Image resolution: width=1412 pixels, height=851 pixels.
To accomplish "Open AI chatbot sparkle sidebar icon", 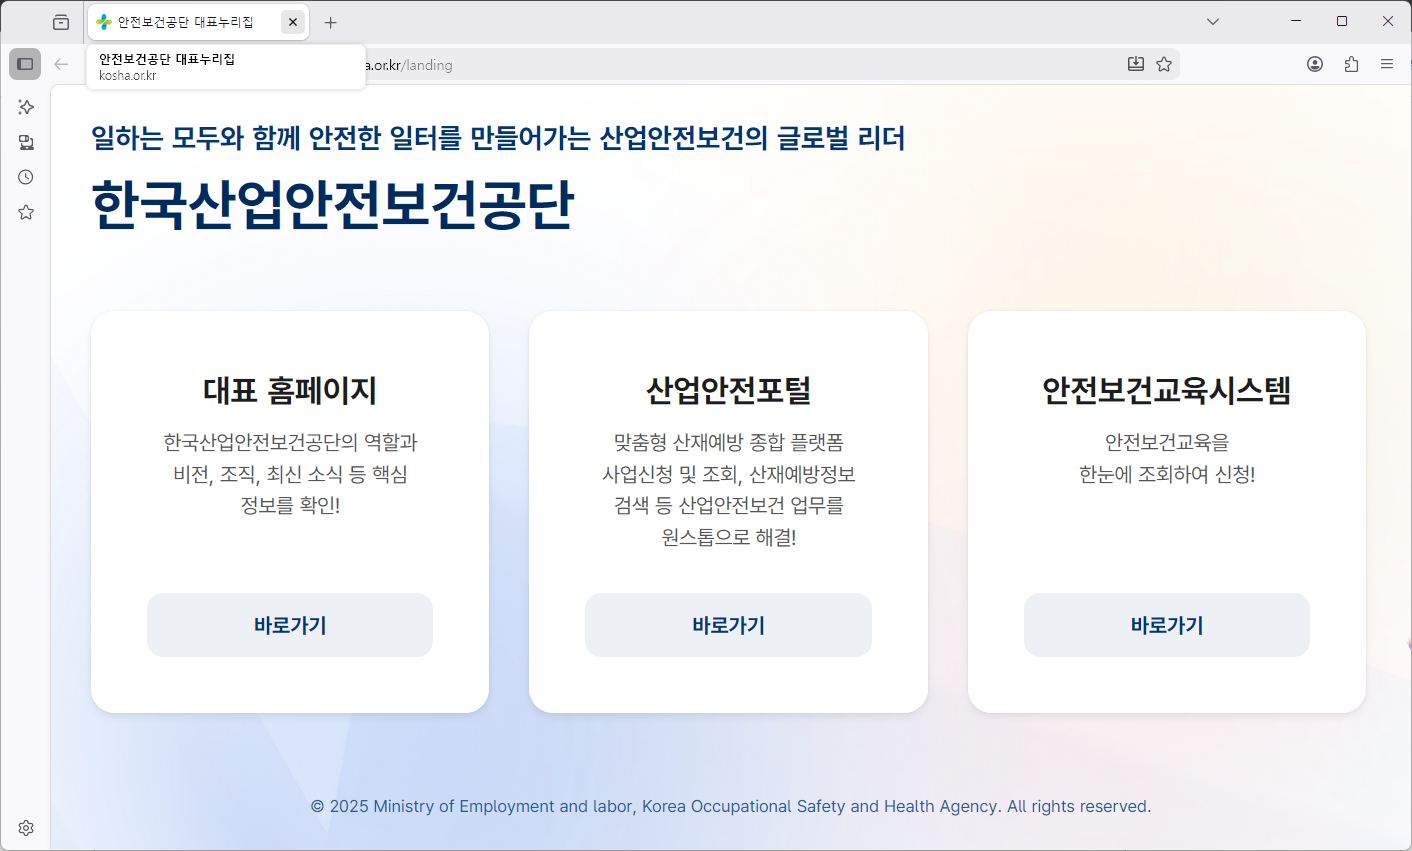I will (26, 107).
